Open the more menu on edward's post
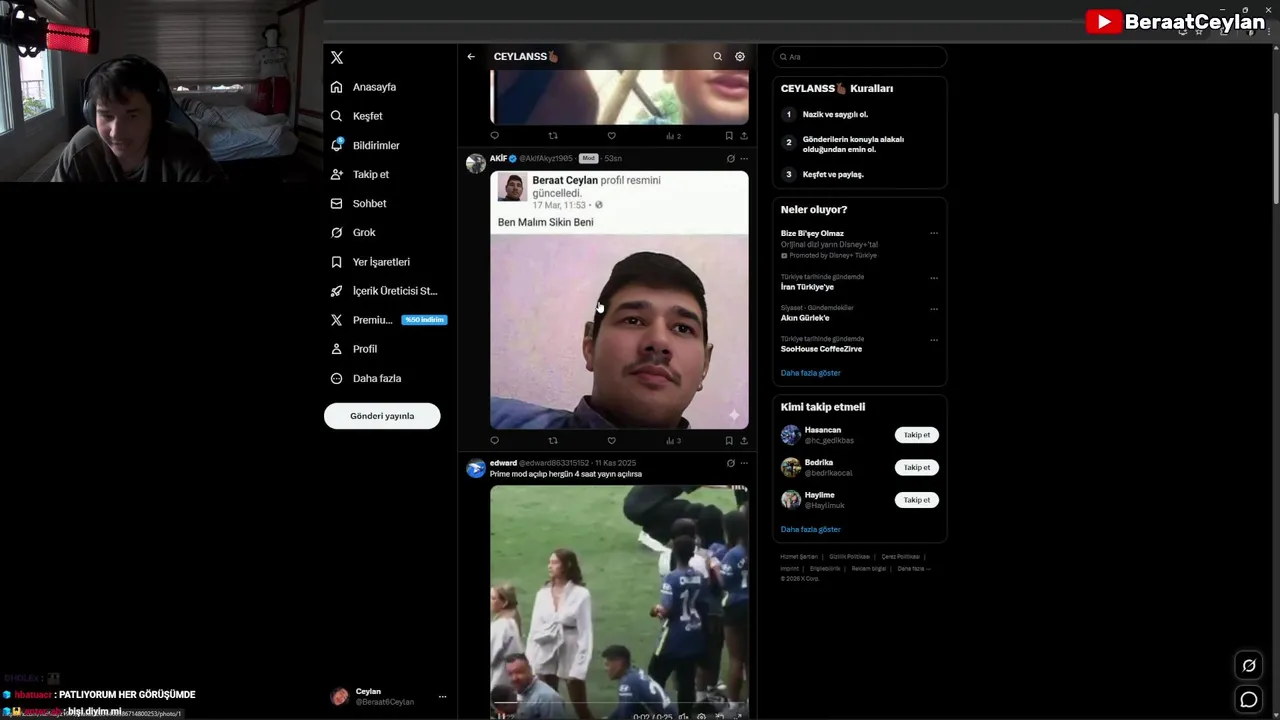This screenshot has height=720, width=1280. (743, 463)
